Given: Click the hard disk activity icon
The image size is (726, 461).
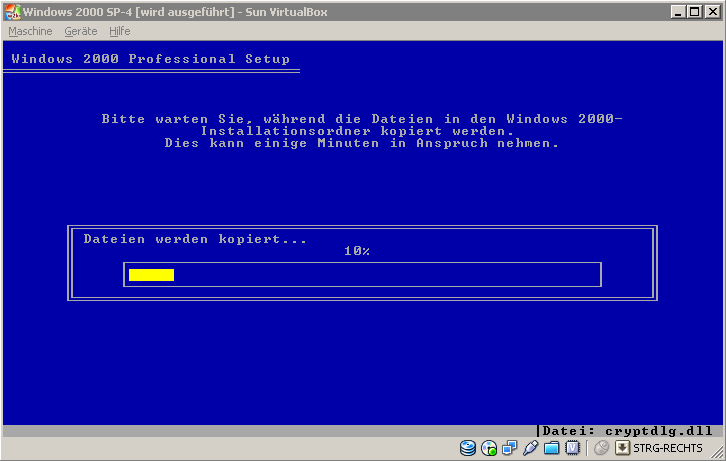Looking at the screenshot, I should click(468, 448).
